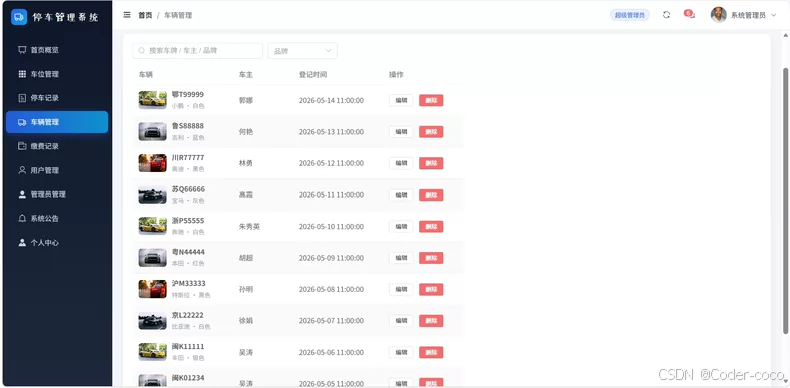The width and height of the screenshot is (790, 388).
Task: Open the notification bell with red badge
Action: (x=690, y=15)
